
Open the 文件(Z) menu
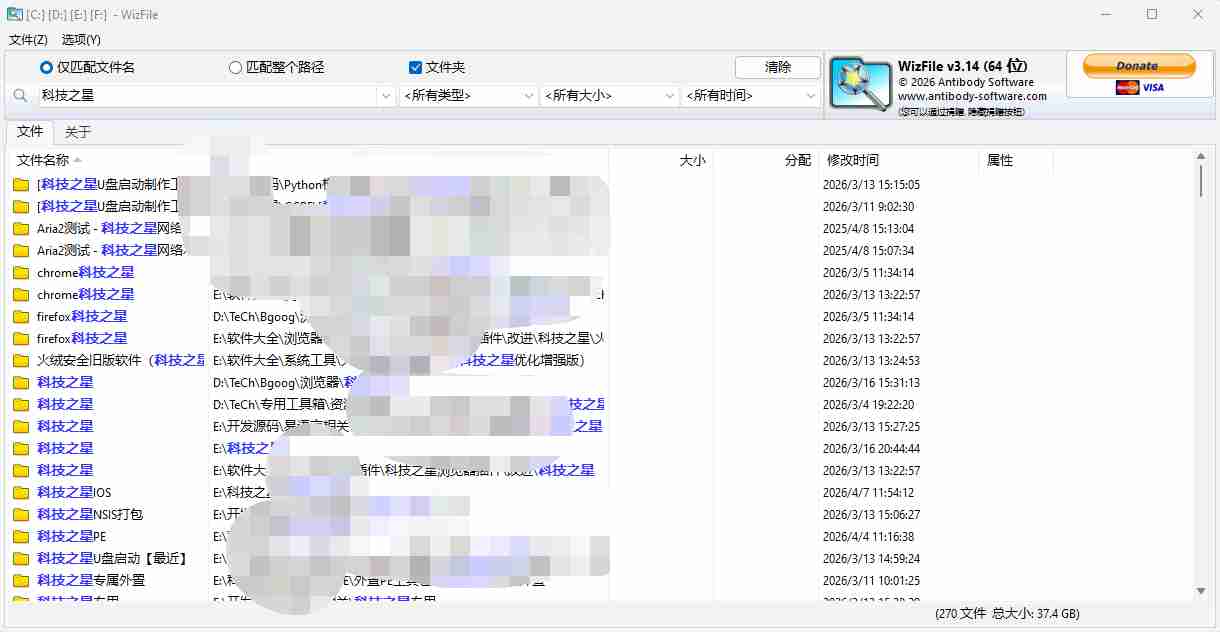tap(28, 40)
